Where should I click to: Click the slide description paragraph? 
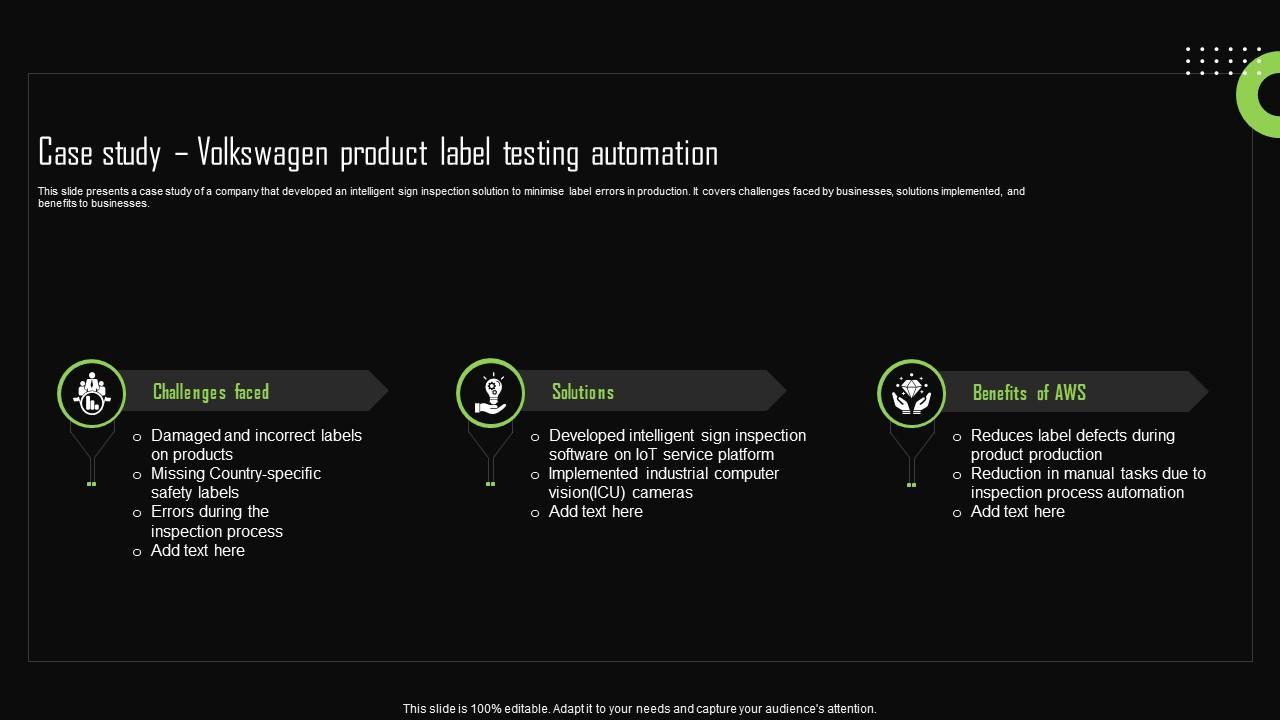(531, 197)
